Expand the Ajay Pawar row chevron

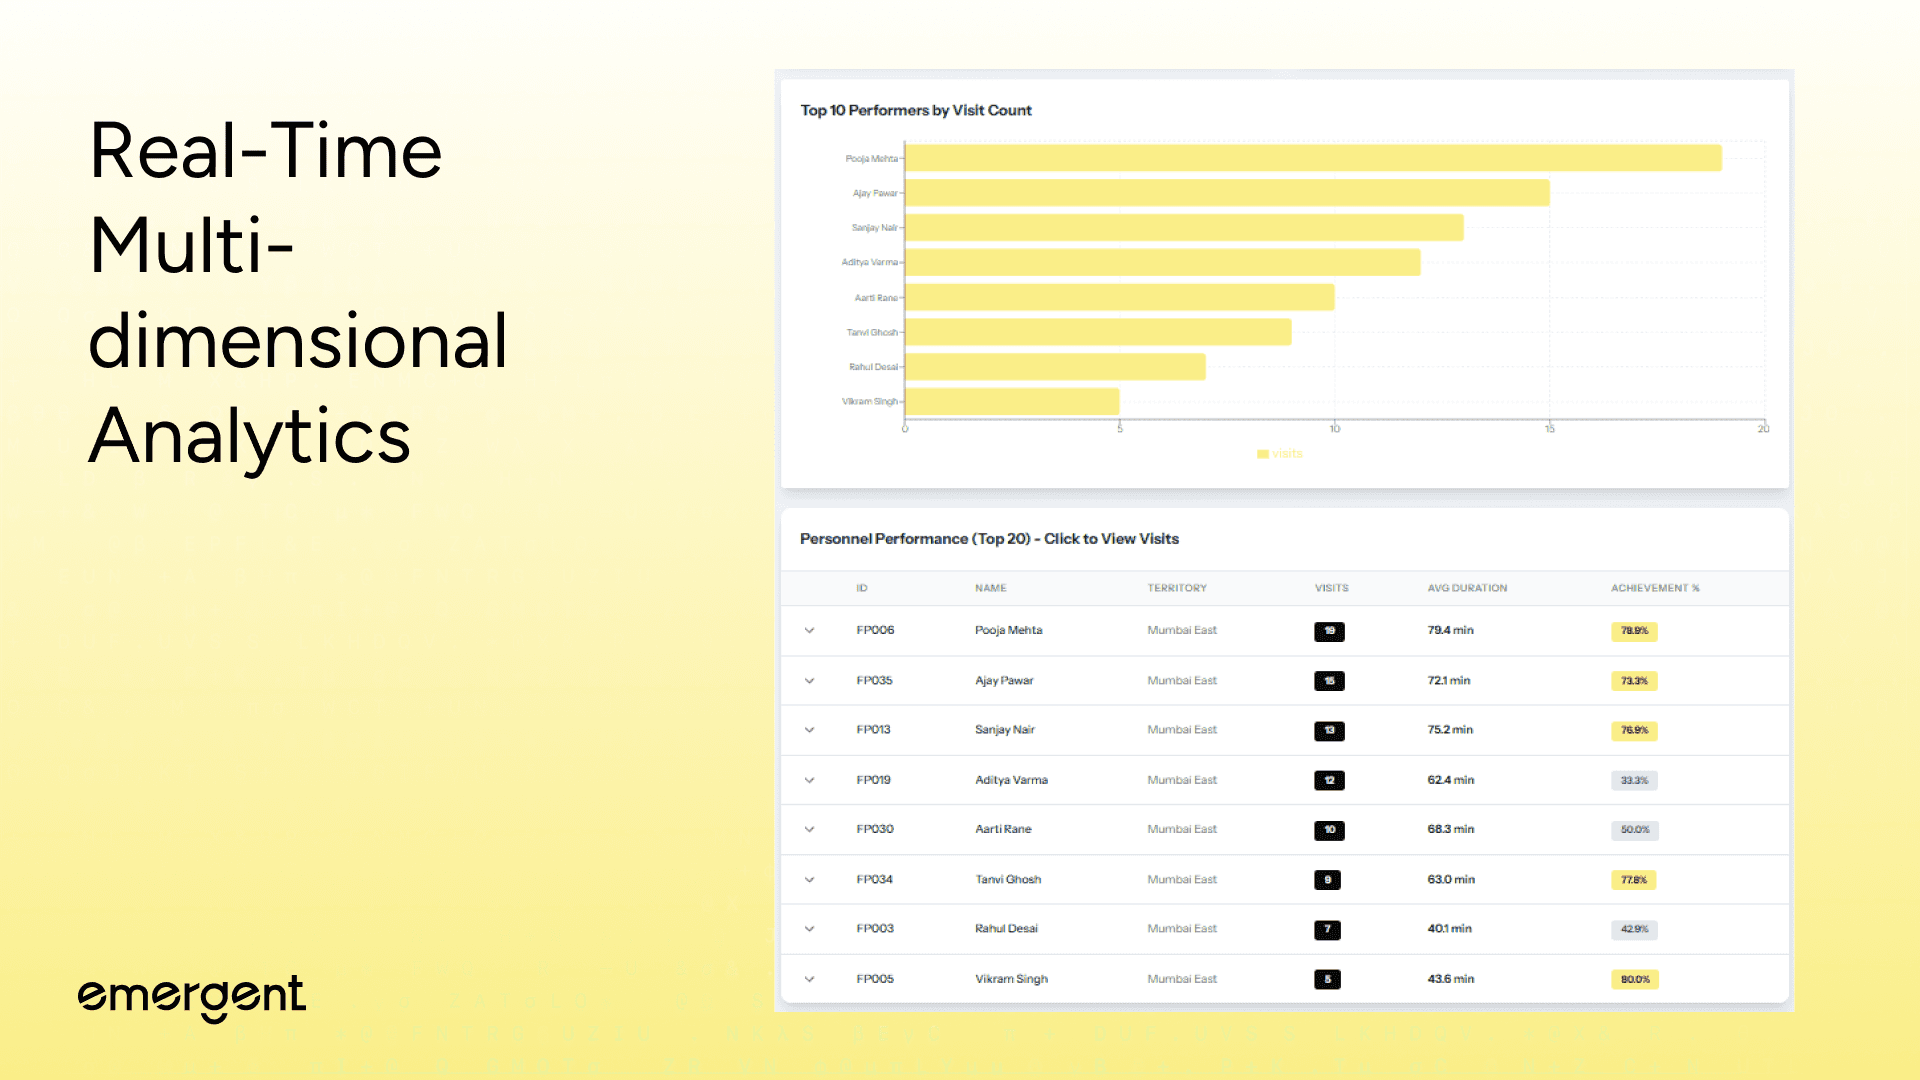click(x=809, y=681)
